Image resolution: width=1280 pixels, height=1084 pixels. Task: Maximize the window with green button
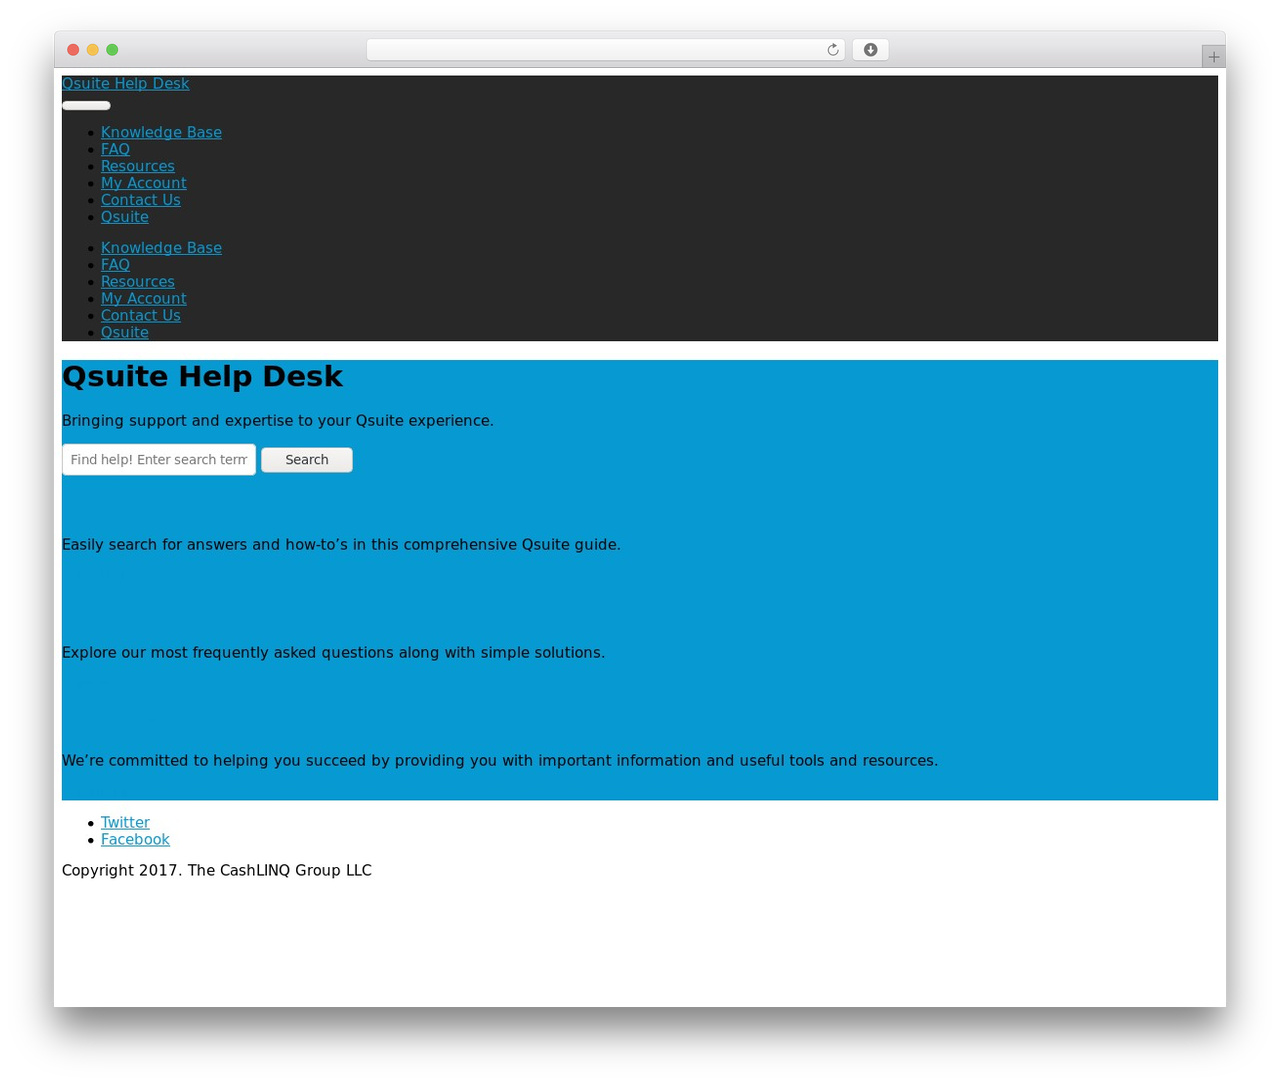(112, 50)
